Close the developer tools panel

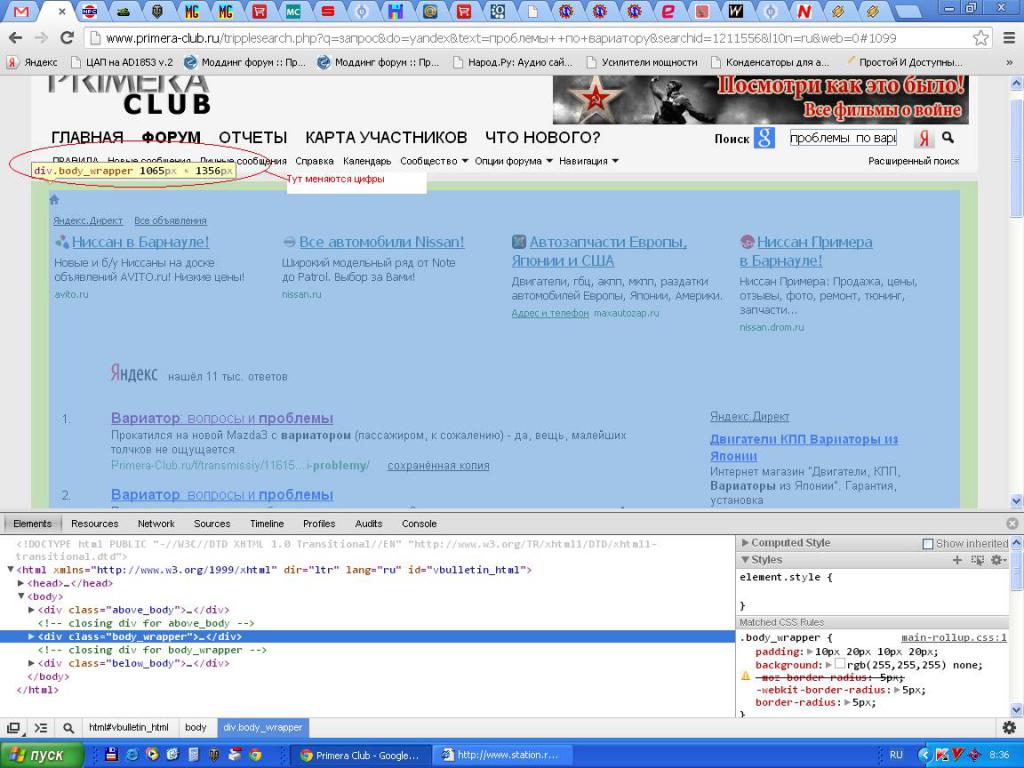coord(1012,524)
